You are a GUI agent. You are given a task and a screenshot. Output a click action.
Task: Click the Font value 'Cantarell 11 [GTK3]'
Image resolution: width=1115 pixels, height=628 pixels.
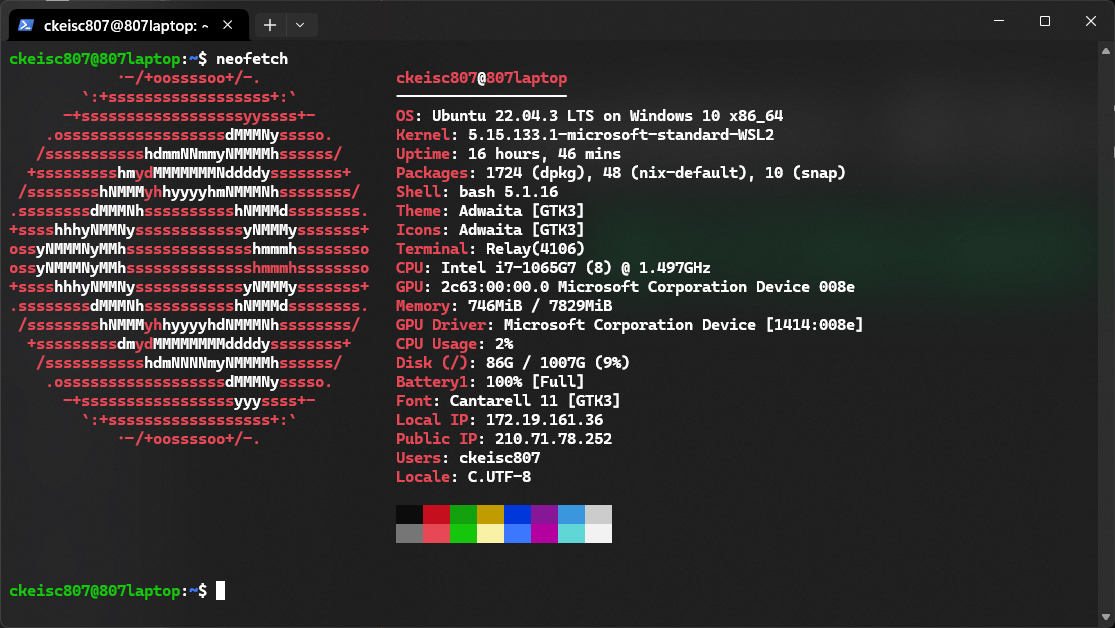point(535,401)
